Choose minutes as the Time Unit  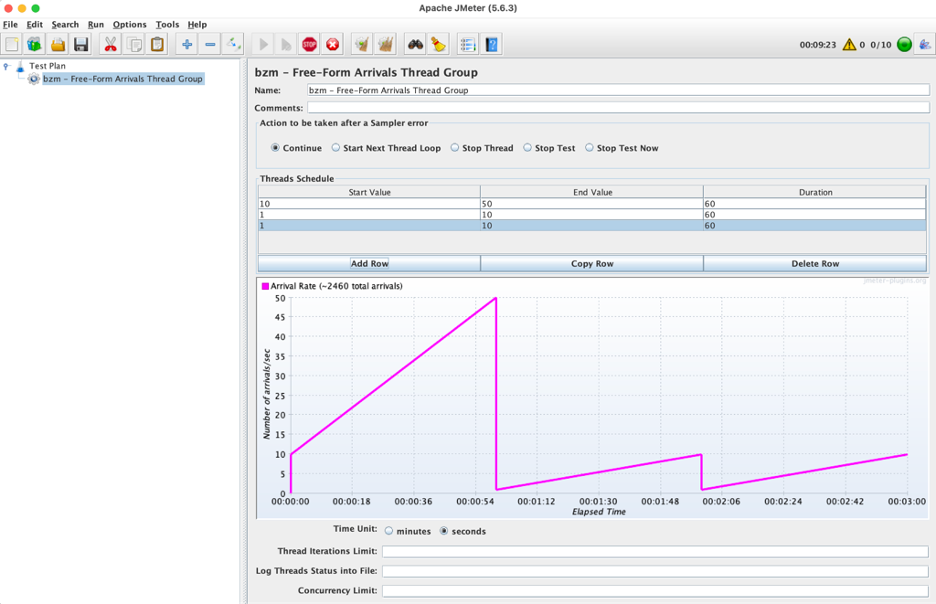tap(389, 531)
